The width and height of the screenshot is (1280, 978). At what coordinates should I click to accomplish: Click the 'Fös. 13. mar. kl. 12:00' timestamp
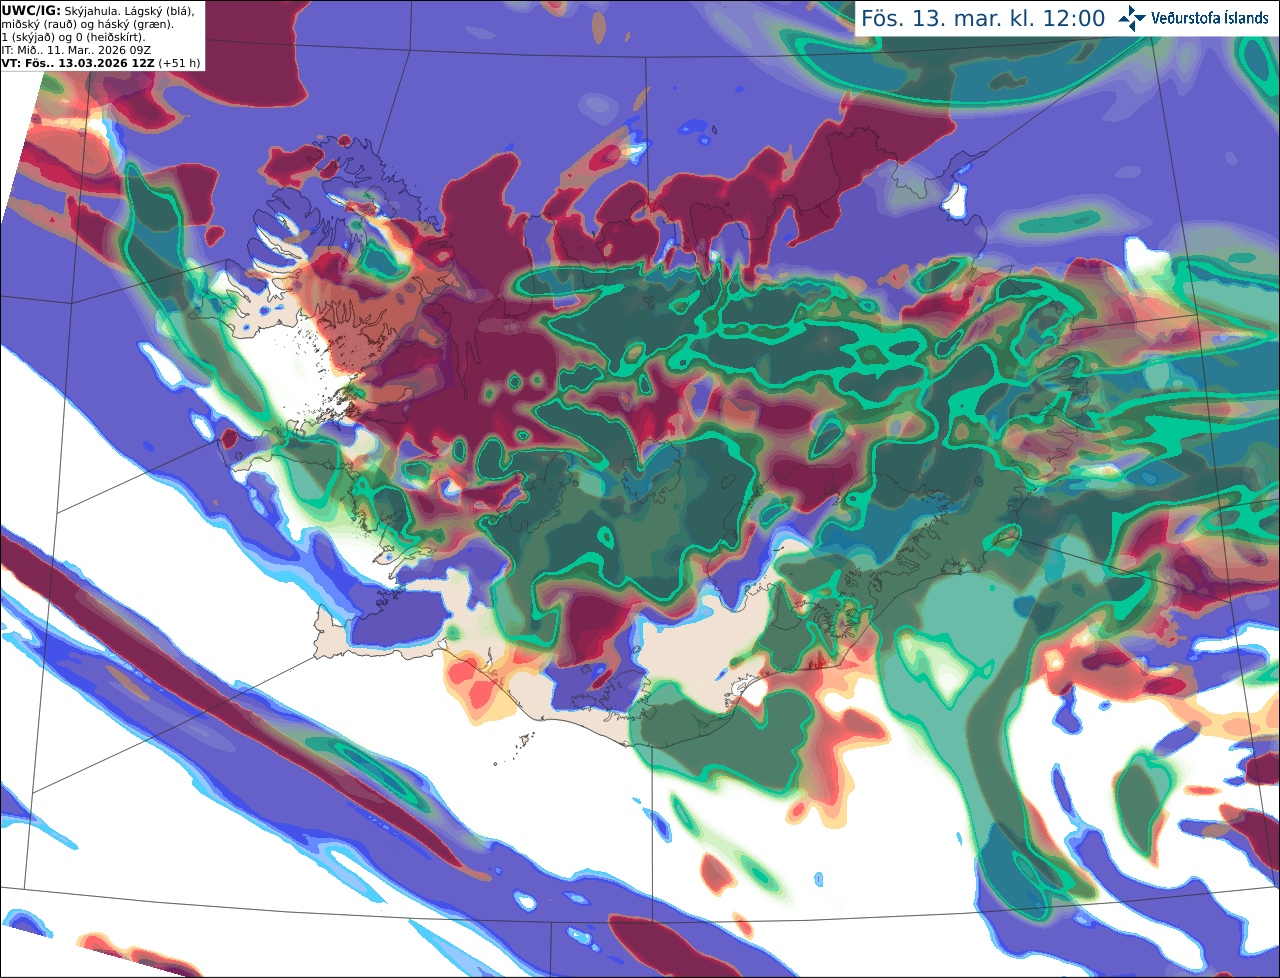click(x=983, y=19)
